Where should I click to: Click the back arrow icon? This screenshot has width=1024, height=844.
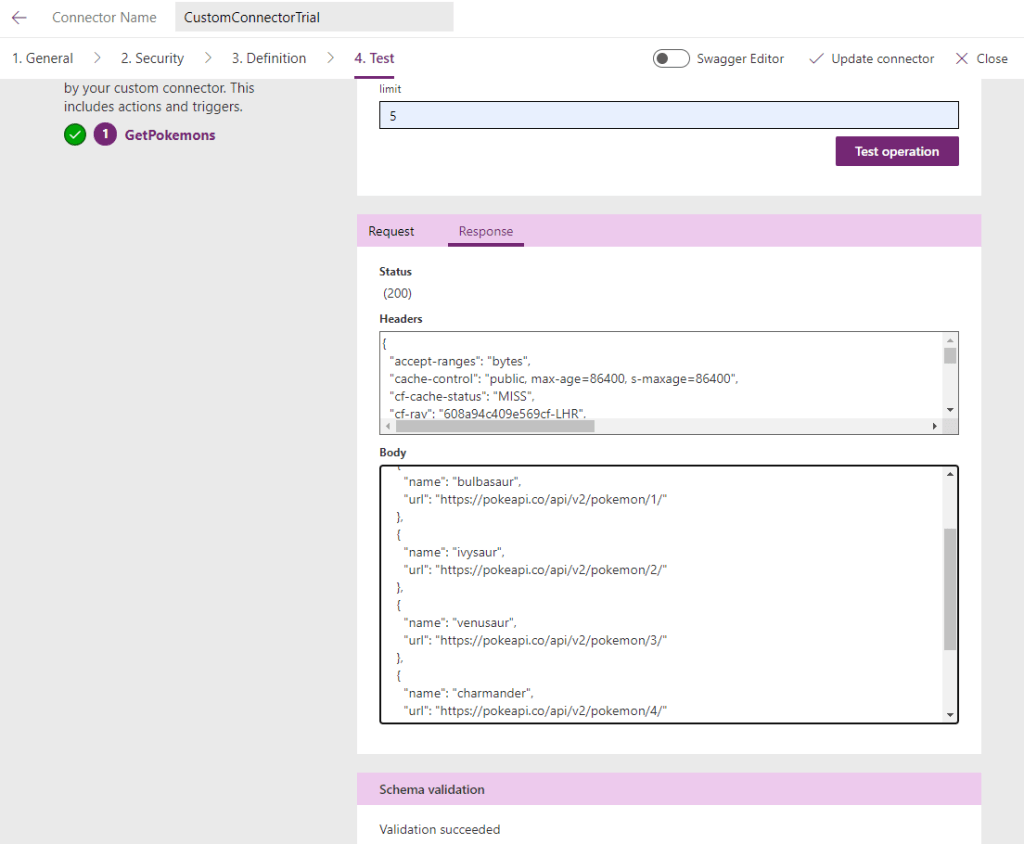[19, 17]
